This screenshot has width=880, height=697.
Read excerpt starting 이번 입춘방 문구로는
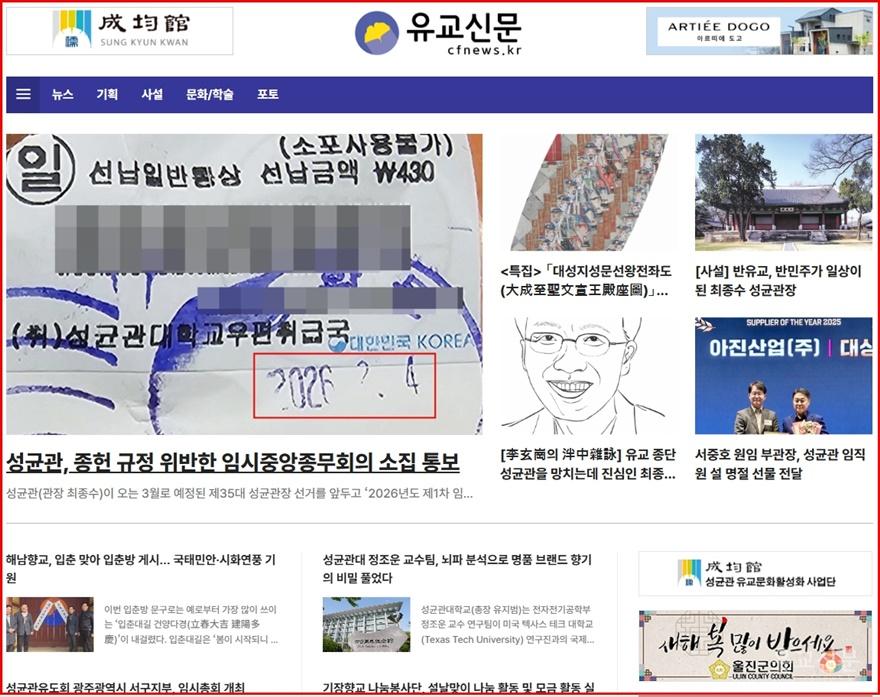[x=191, y=624]
